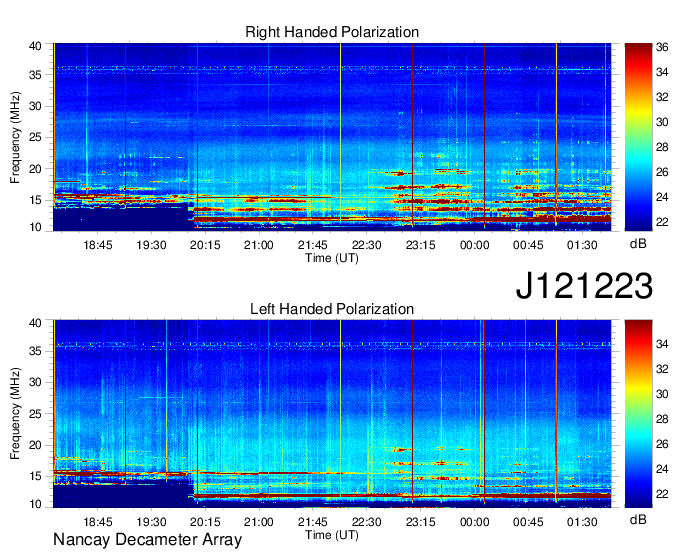The height and width of the screenshot is (552, 680).
Task: Click the 01:30 tick of Right Handed plot
Action: [582, 245]
